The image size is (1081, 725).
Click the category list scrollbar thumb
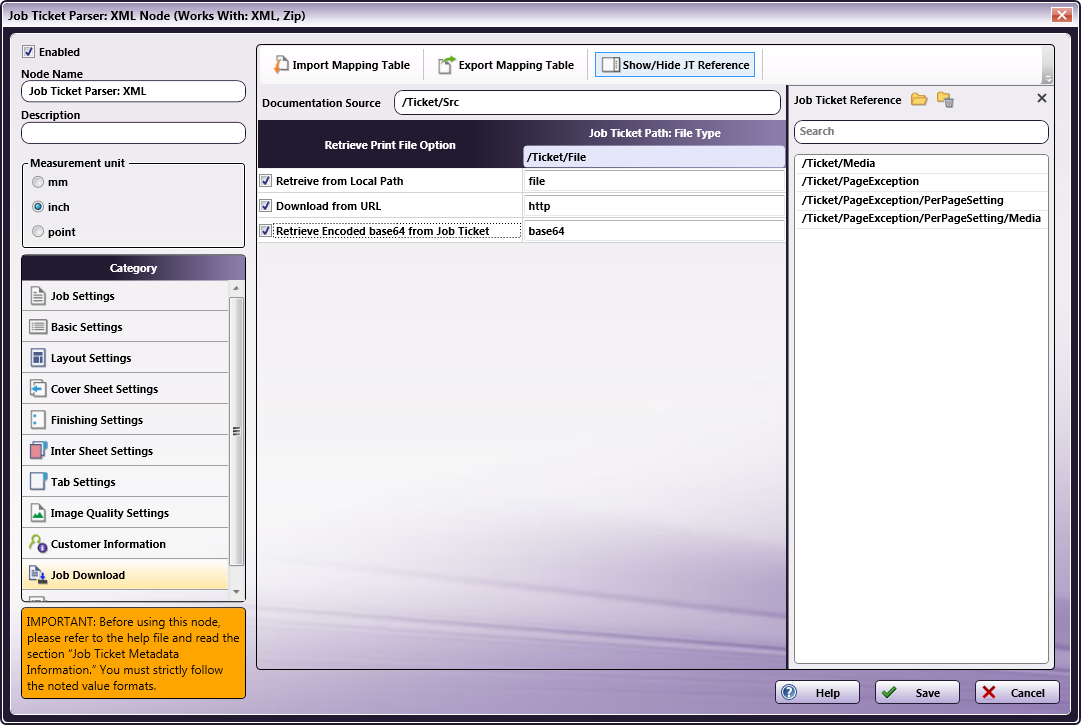point(236,431)
